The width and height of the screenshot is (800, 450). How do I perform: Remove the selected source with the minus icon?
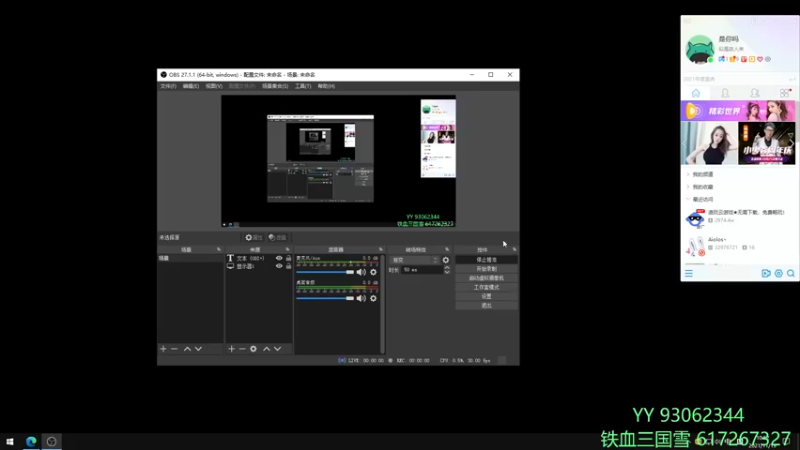242,349
